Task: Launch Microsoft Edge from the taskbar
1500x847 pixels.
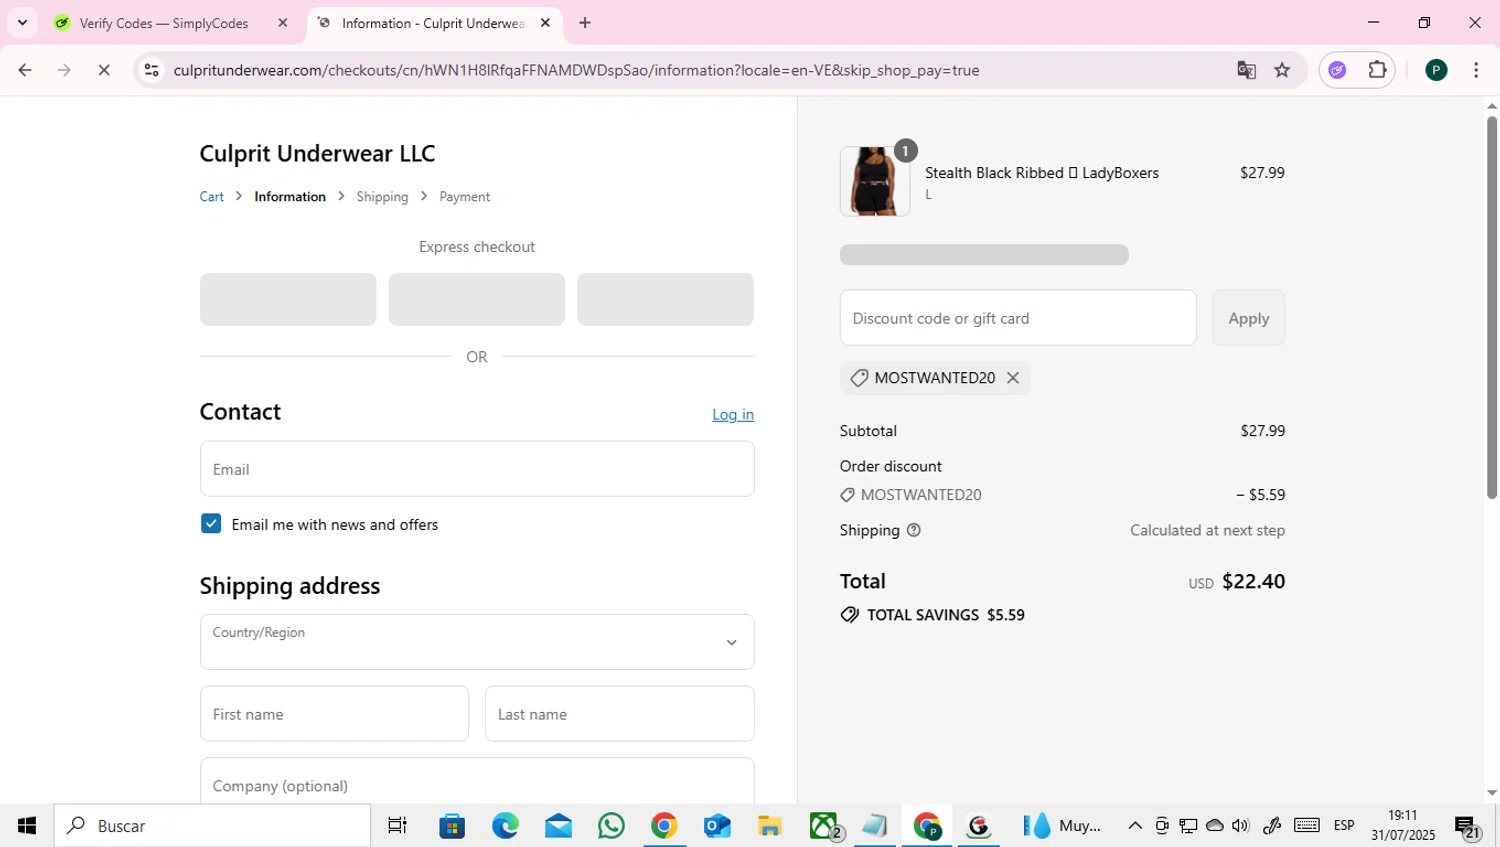Action: 505,826
